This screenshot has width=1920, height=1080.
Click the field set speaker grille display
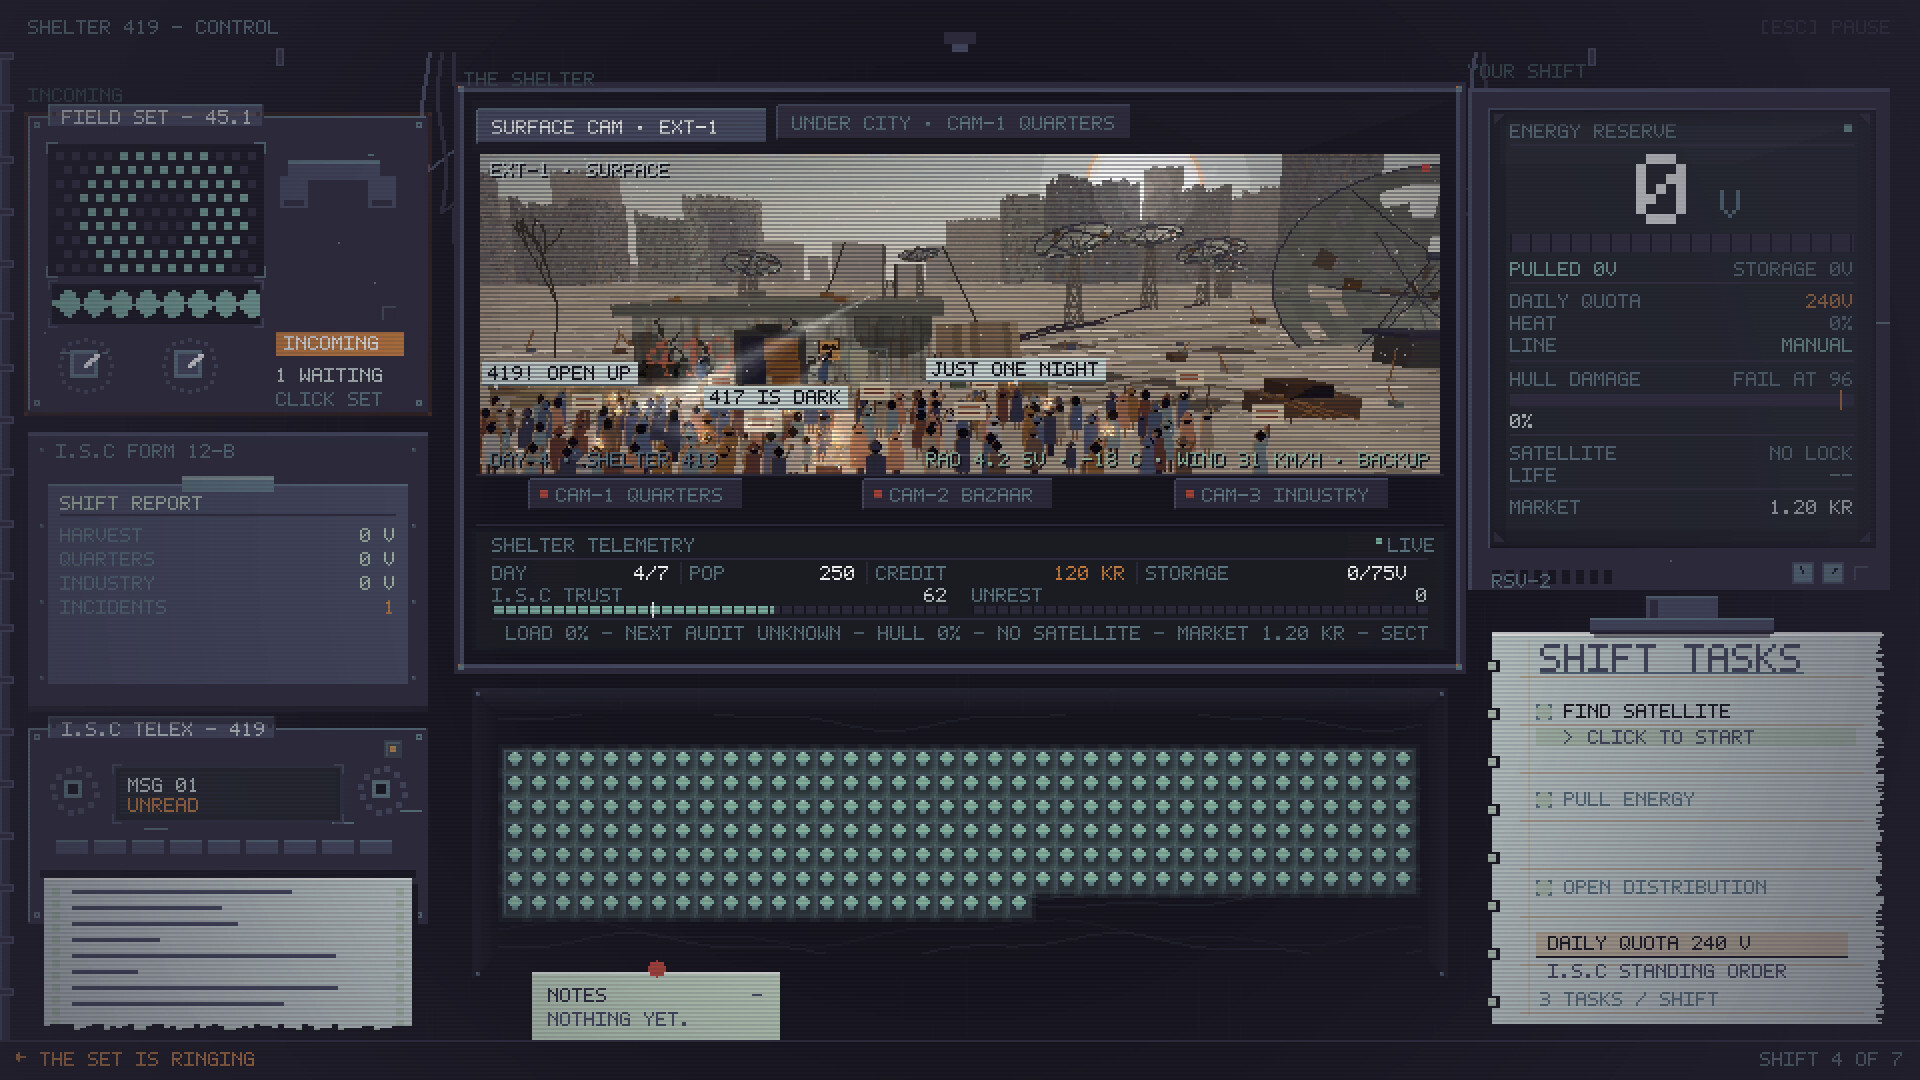point(156,210)
